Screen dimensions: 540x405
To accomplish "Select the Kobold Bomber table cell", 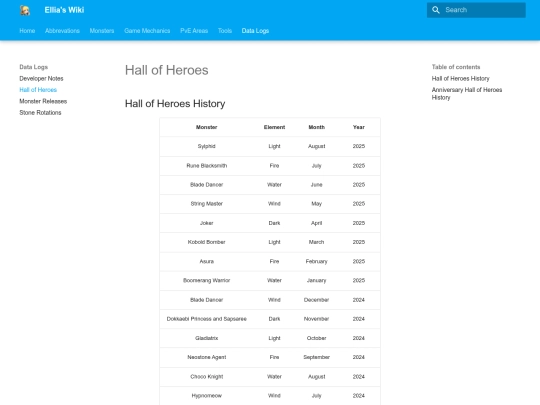I will coord(207,242).
